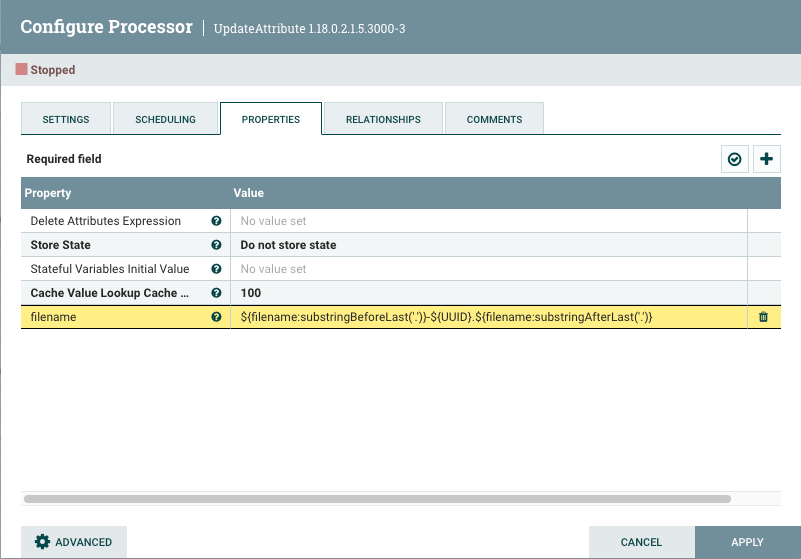The width and height of the screenshot is (801, 559).
Task: Open Store State value 'Do not store state'
Action: click(488, 245)
